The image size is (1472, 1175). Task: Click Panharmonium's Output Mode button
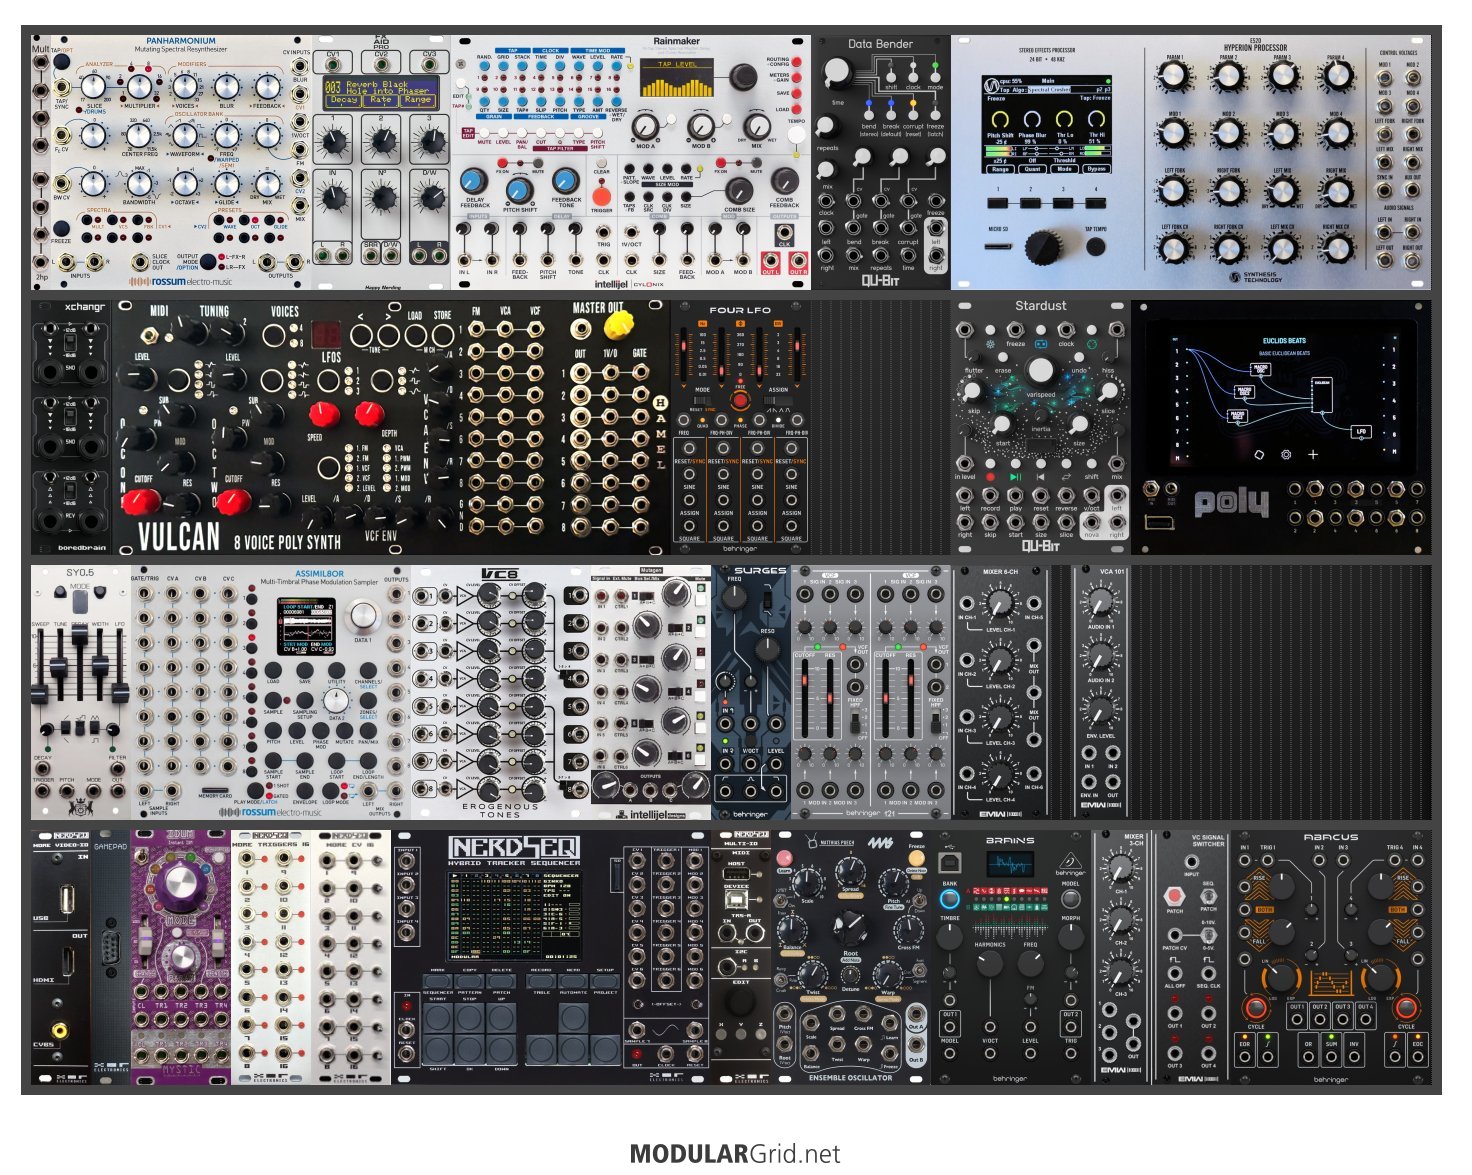coord(208,262)
